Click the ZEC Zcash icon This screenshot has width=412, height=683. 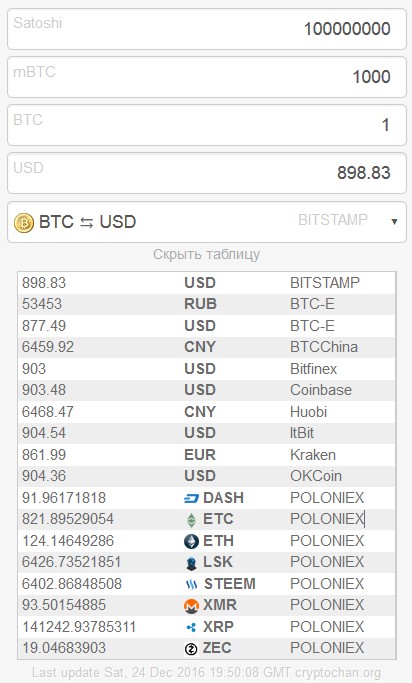pos(191,649)
